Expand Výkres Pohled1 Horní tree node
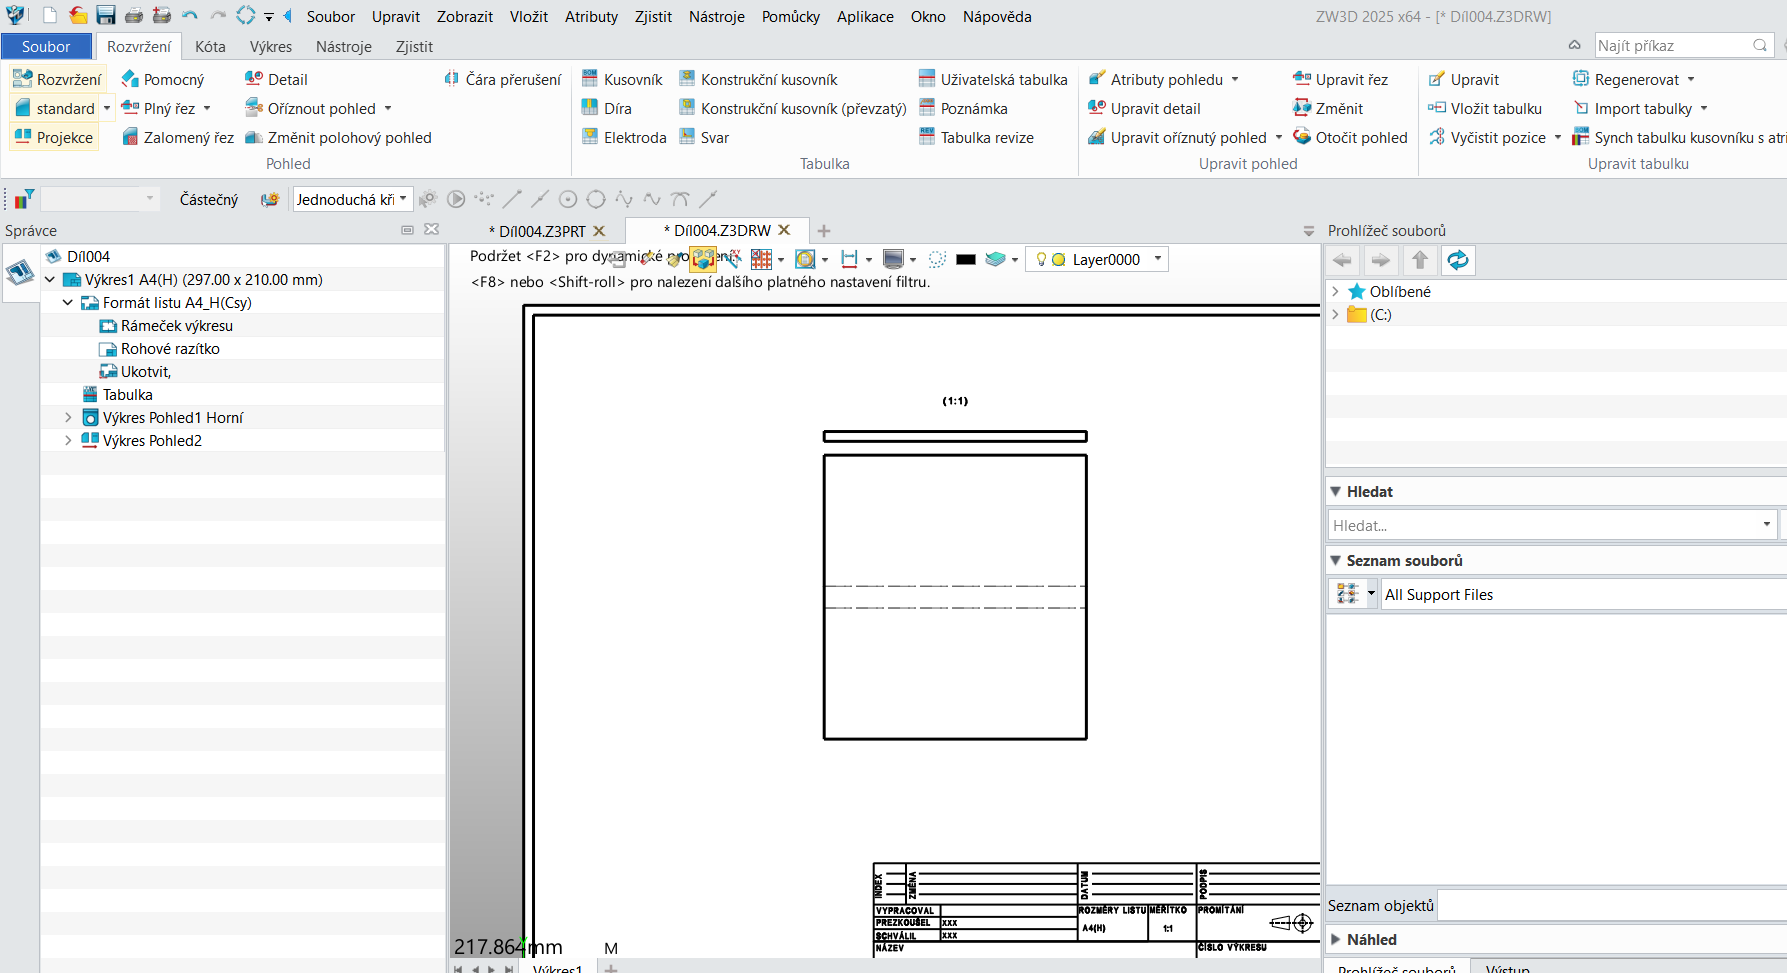 [68, 417]
